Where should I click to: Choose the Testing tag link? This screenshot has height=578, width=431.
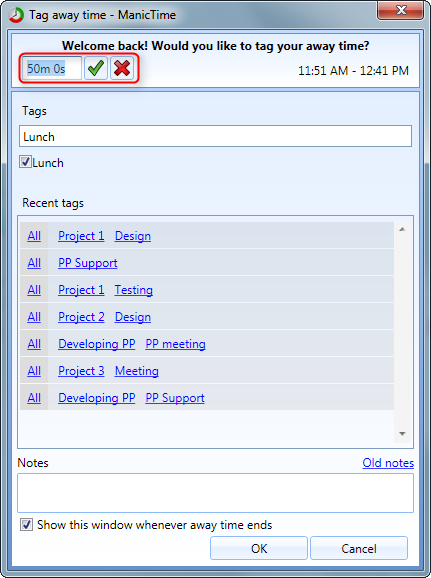click(x=133, y=290)
